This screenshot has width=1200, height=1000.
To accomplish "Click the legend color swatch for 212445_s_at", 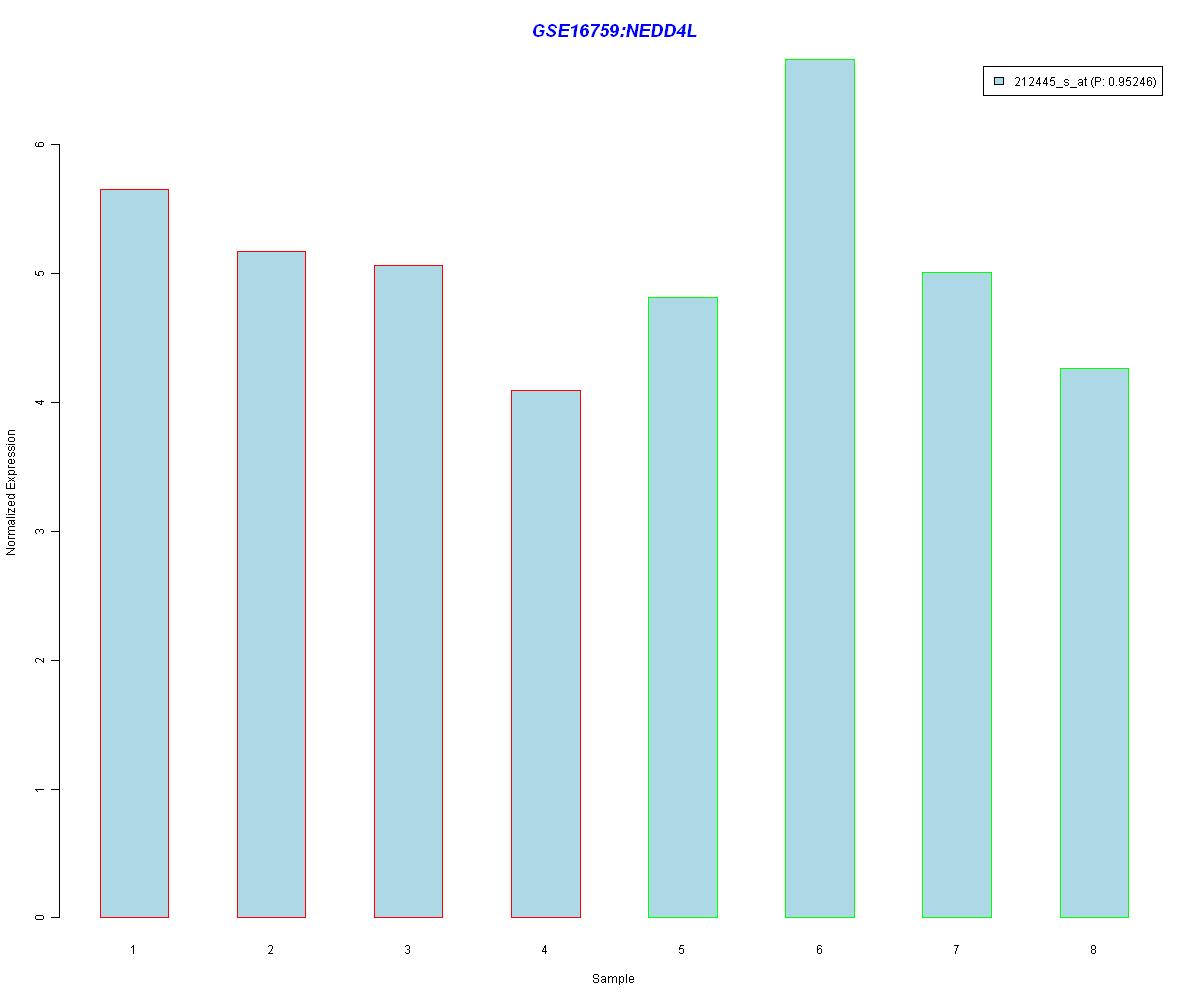I will 998,82.
